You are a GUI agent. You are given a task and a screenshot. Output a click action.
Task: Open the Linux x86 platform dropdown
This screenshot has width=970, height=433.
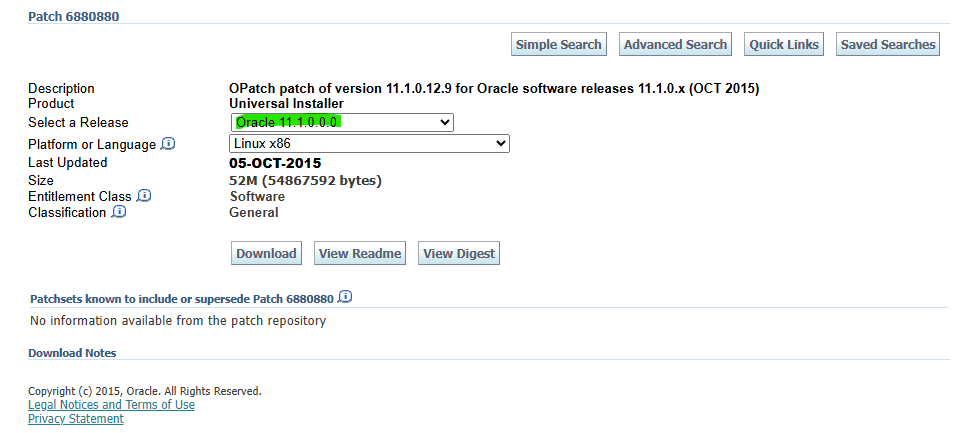369,144
